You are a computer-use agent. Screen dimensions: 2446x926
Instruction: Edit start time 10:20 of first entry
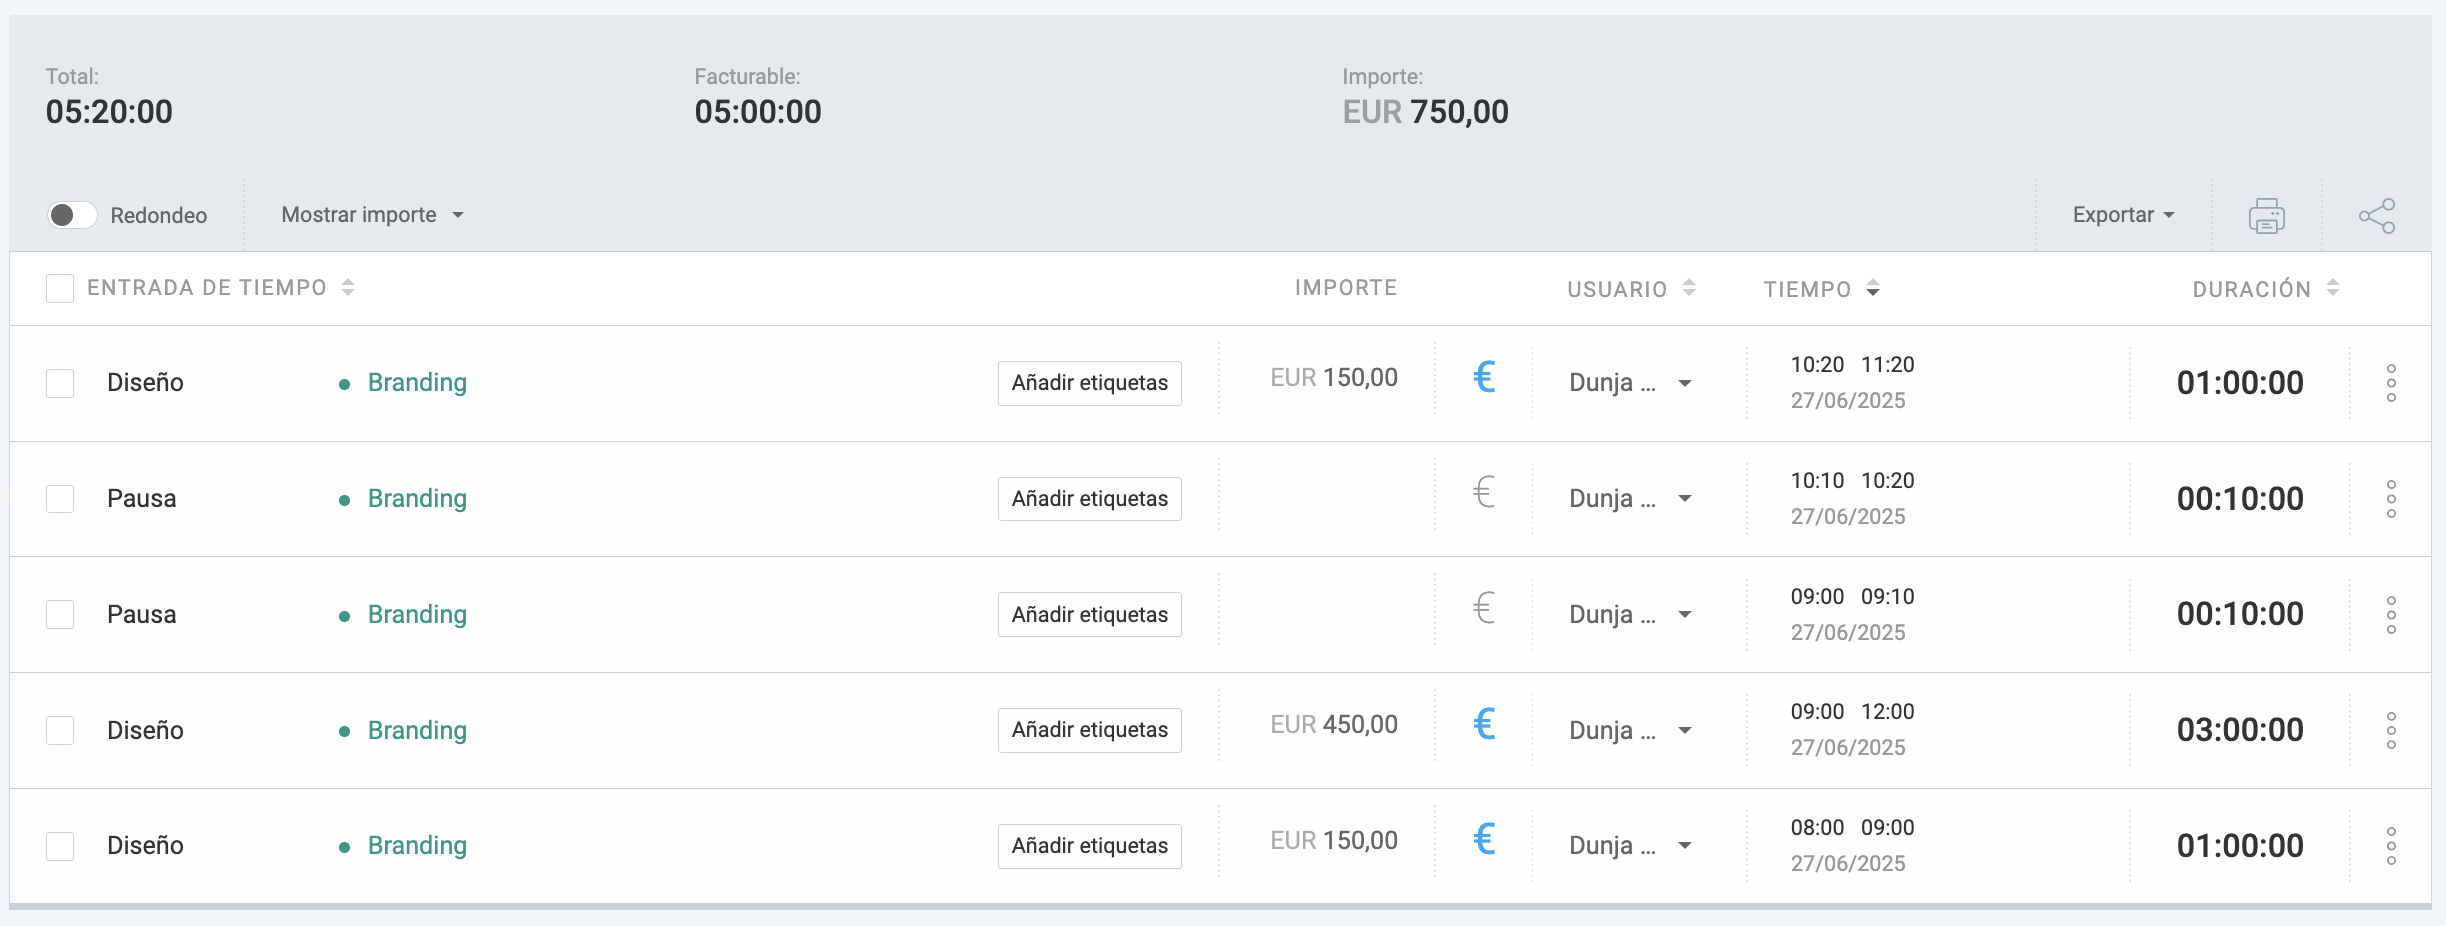coord(1817,365)
